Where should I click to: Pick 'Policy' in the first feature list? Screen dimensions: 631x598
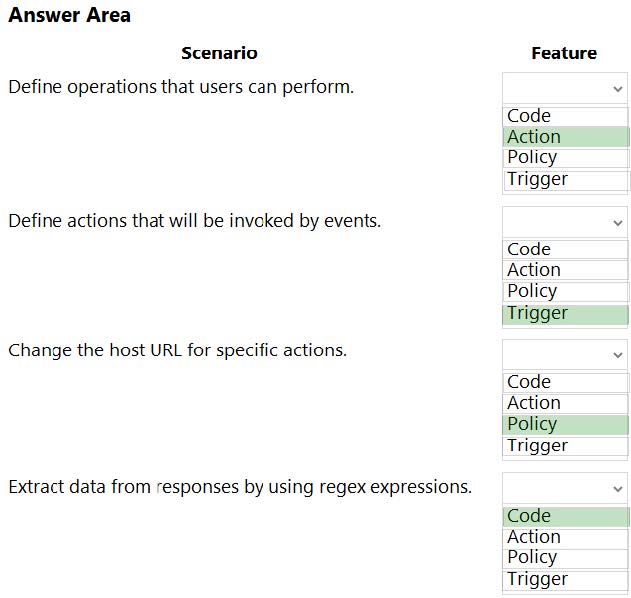[565, 157]
